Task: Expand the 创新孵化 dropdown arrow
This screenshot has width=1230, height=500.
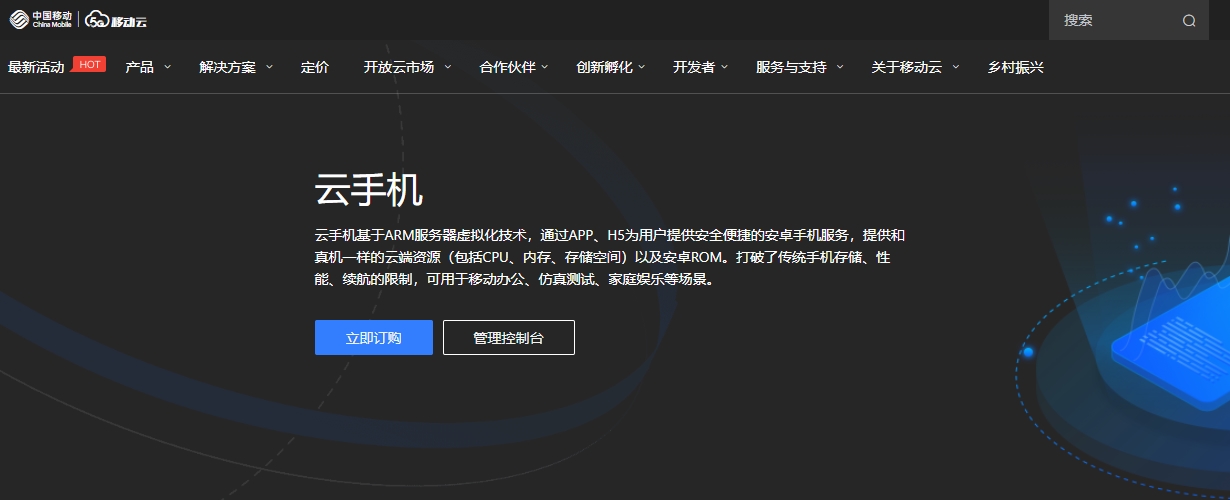Action: [641, 67]
